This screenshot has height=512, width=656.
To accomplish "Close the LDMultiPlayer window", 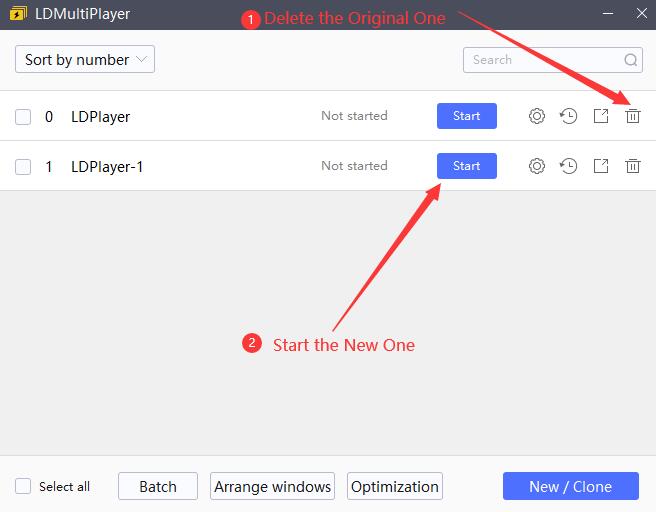I will (x=642, y=13).
